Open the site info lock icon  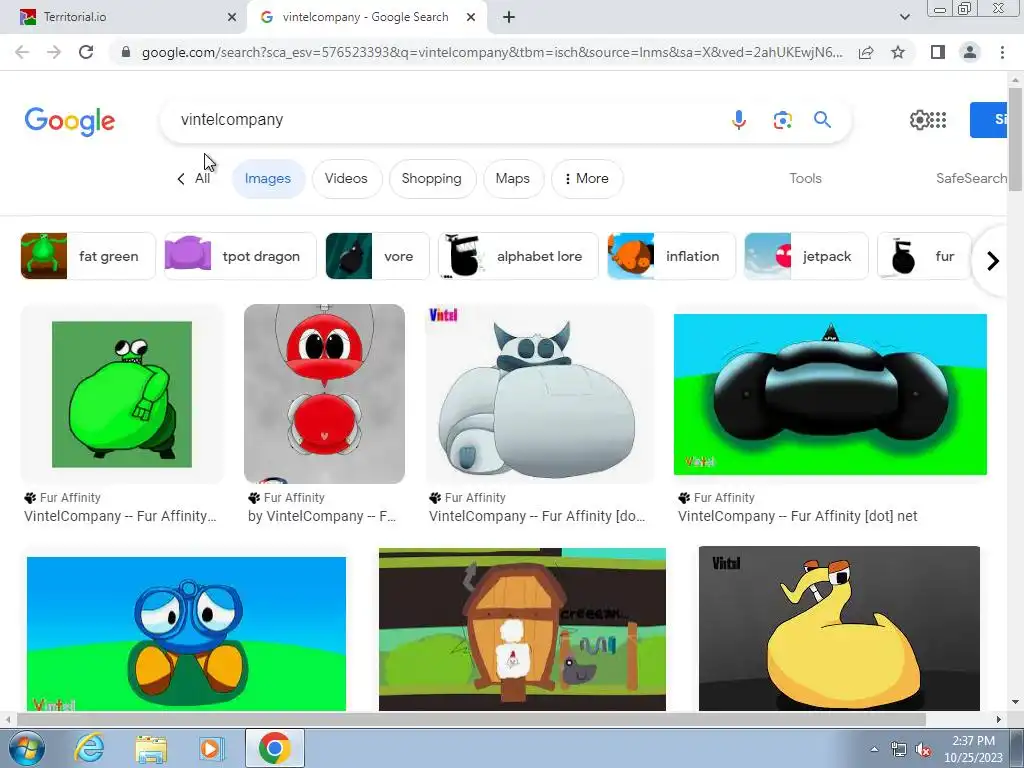[126, 52]
